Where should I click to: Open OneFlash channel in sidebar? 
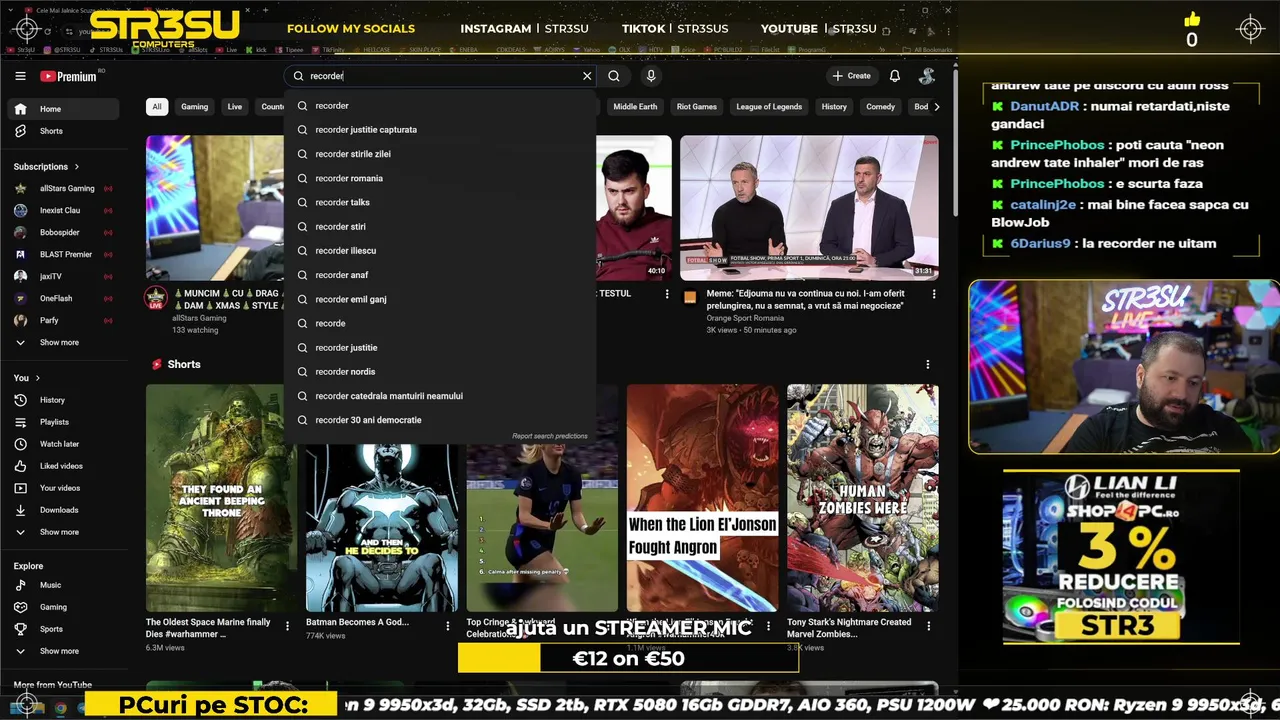(x=63, y=298)
